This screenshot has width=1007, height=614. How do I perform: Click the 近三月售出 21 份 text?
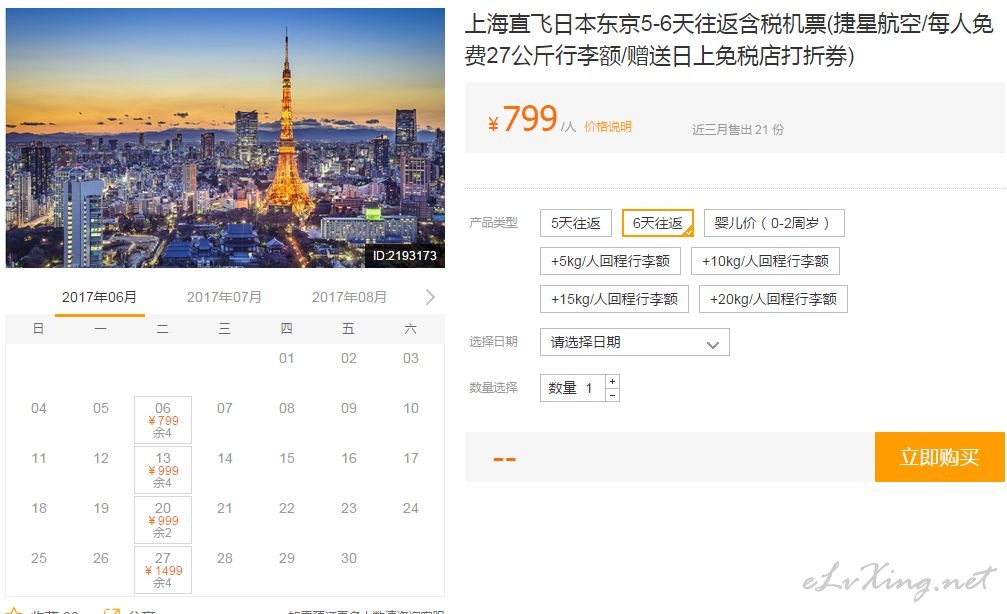click(738, 129)
